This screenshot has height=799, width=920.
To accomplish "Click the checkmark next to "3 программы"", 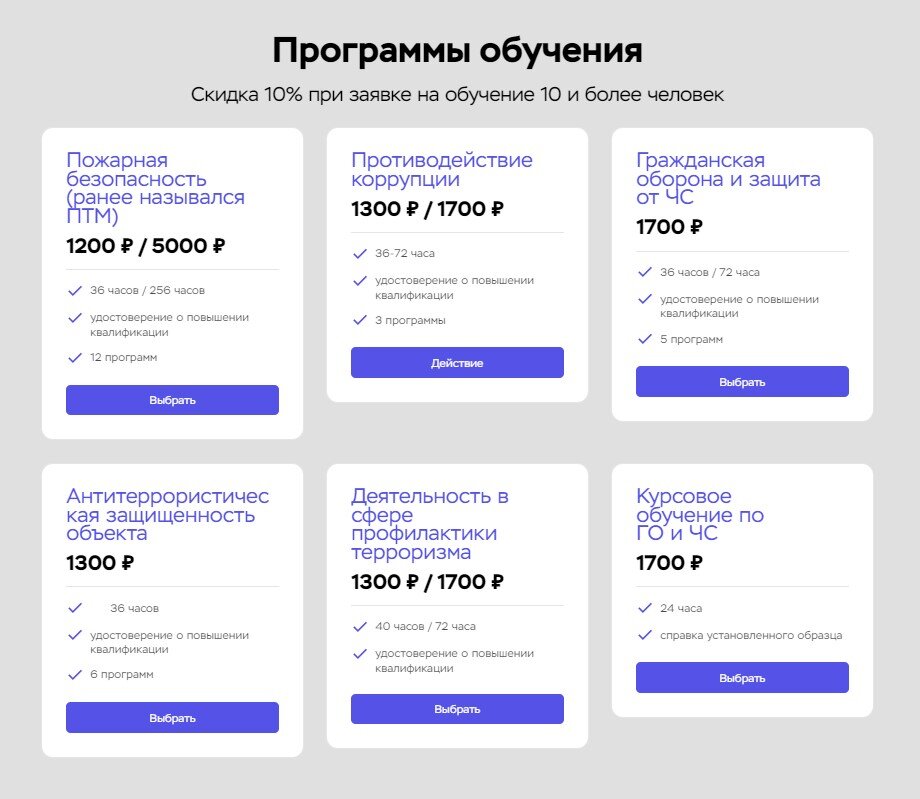I will pyautogui.click(x=358, y=320).
